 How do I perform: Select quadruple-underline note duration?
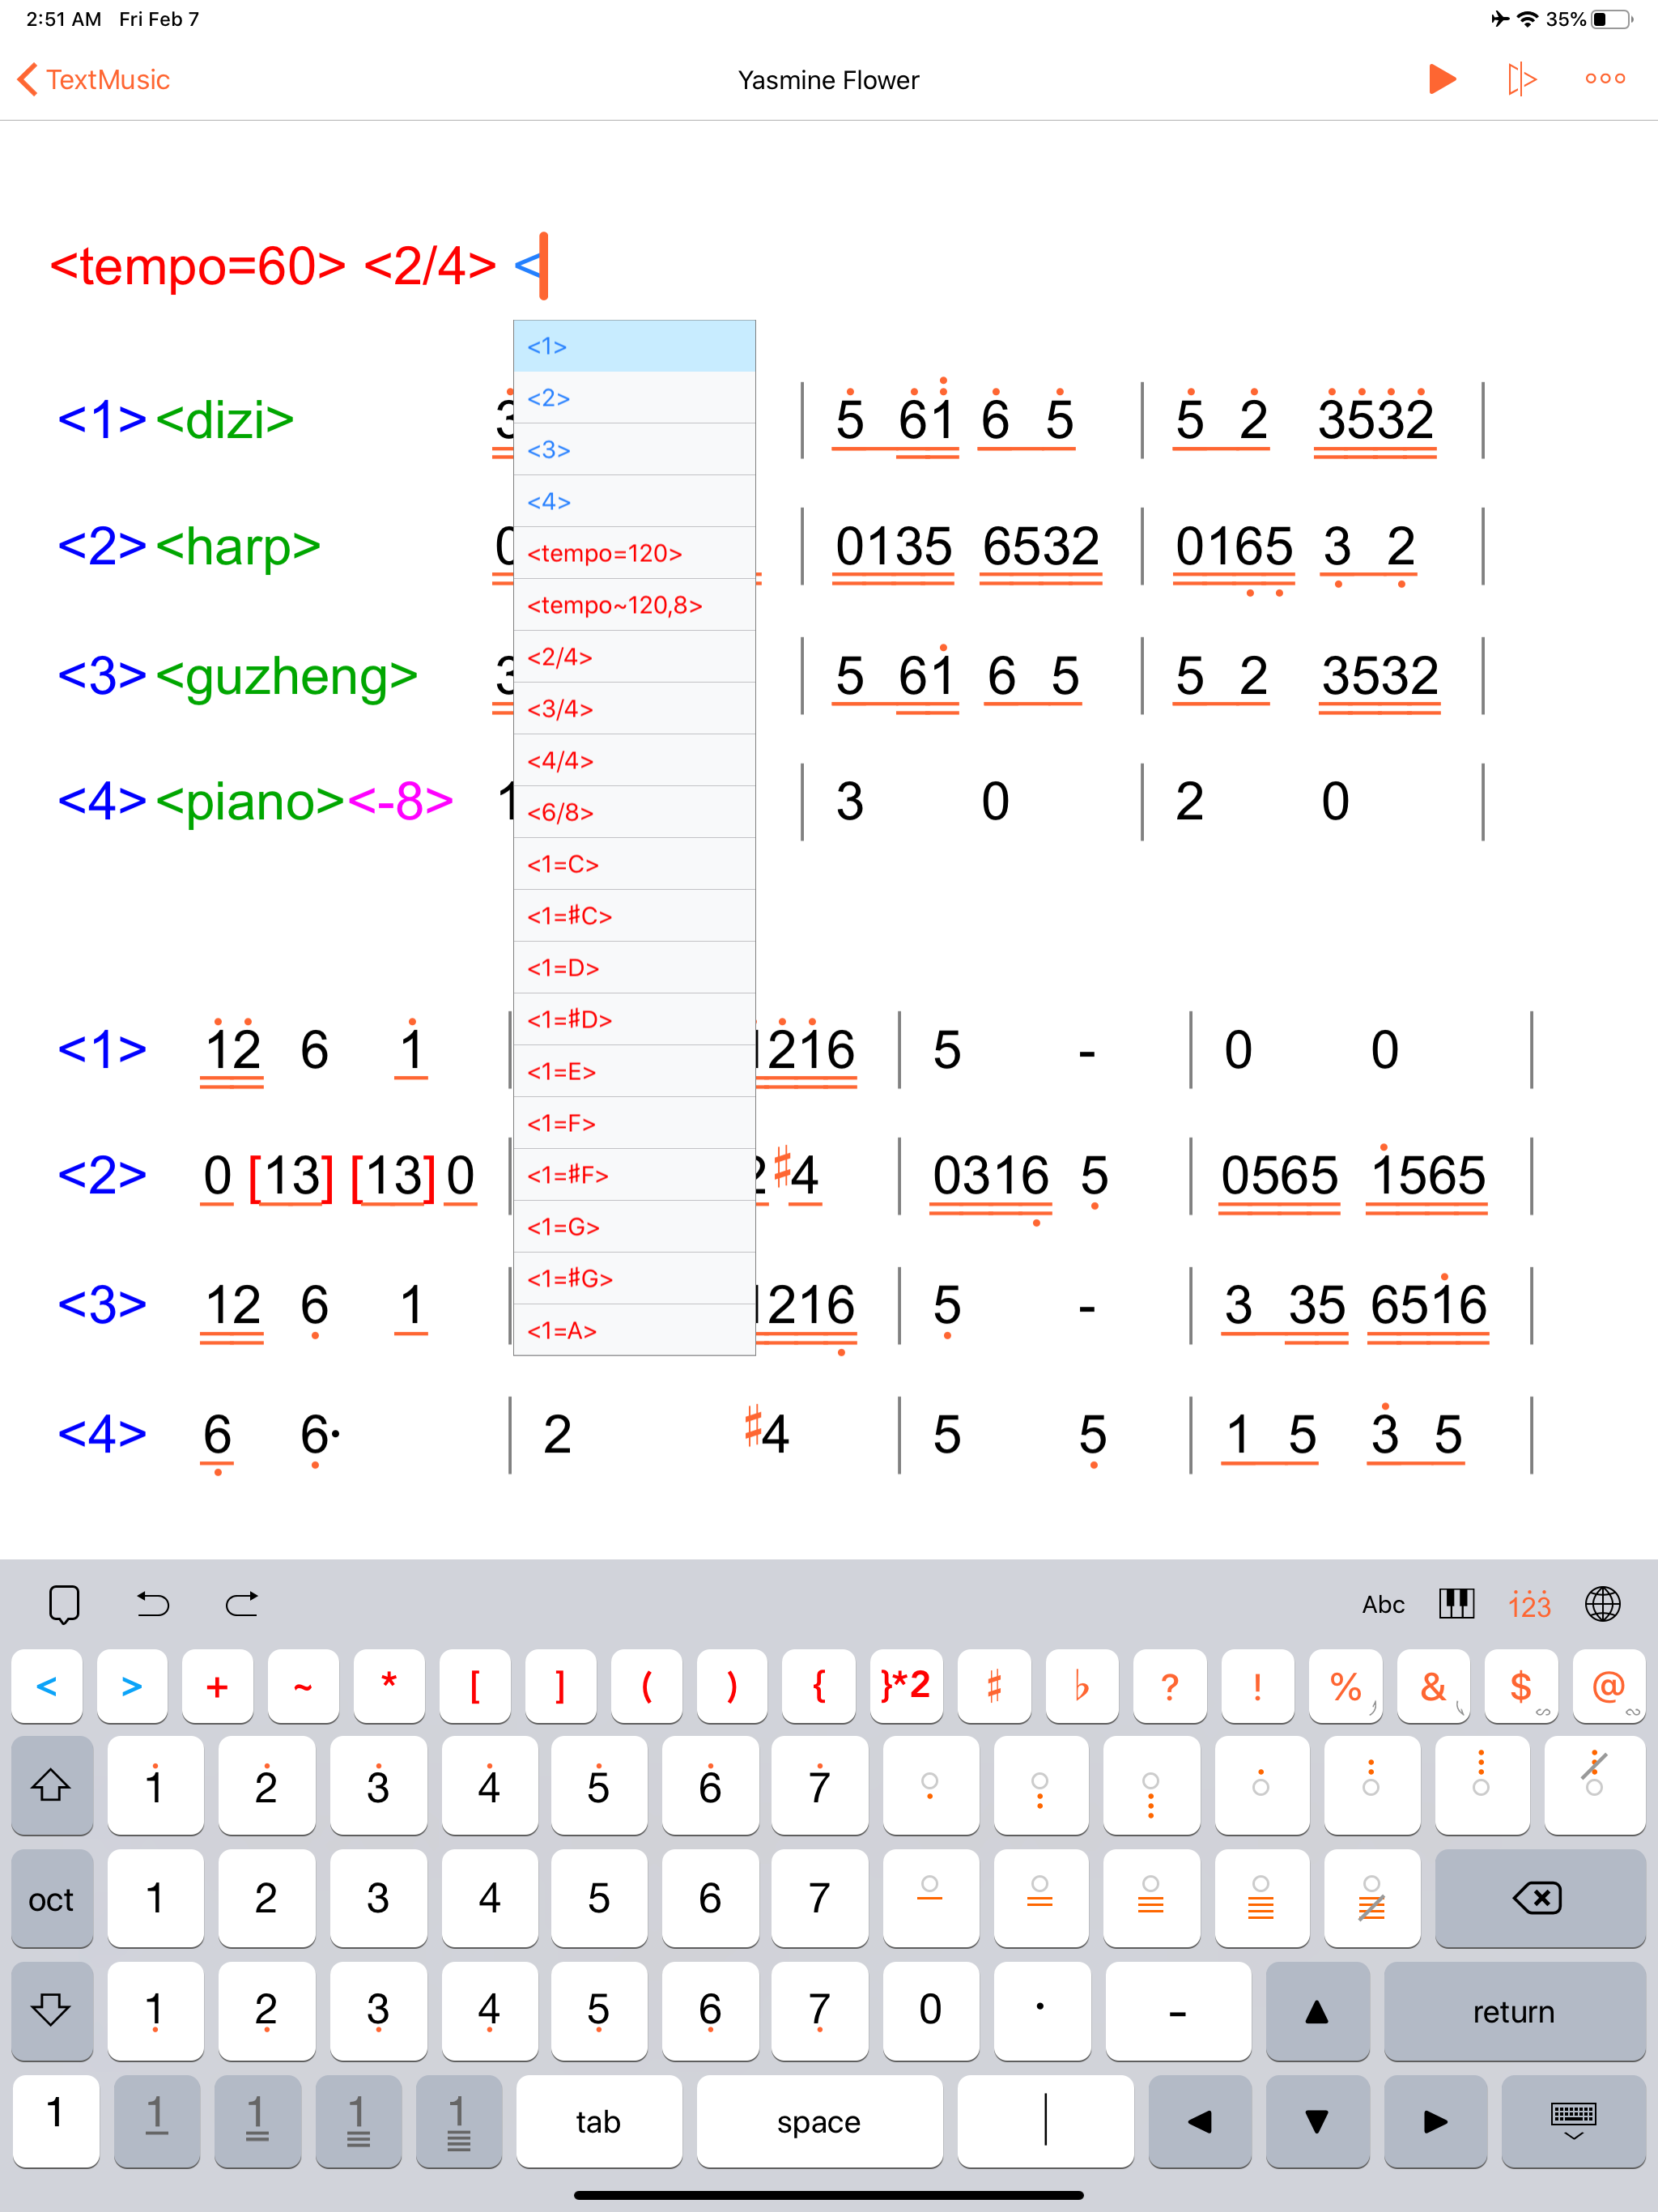(458, 2122)
